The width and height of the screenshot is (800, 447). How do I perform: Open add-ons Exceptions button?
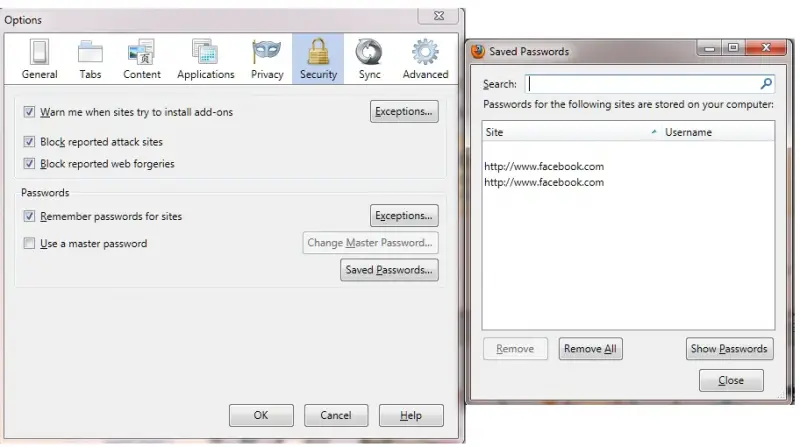[x=404, y=111]
